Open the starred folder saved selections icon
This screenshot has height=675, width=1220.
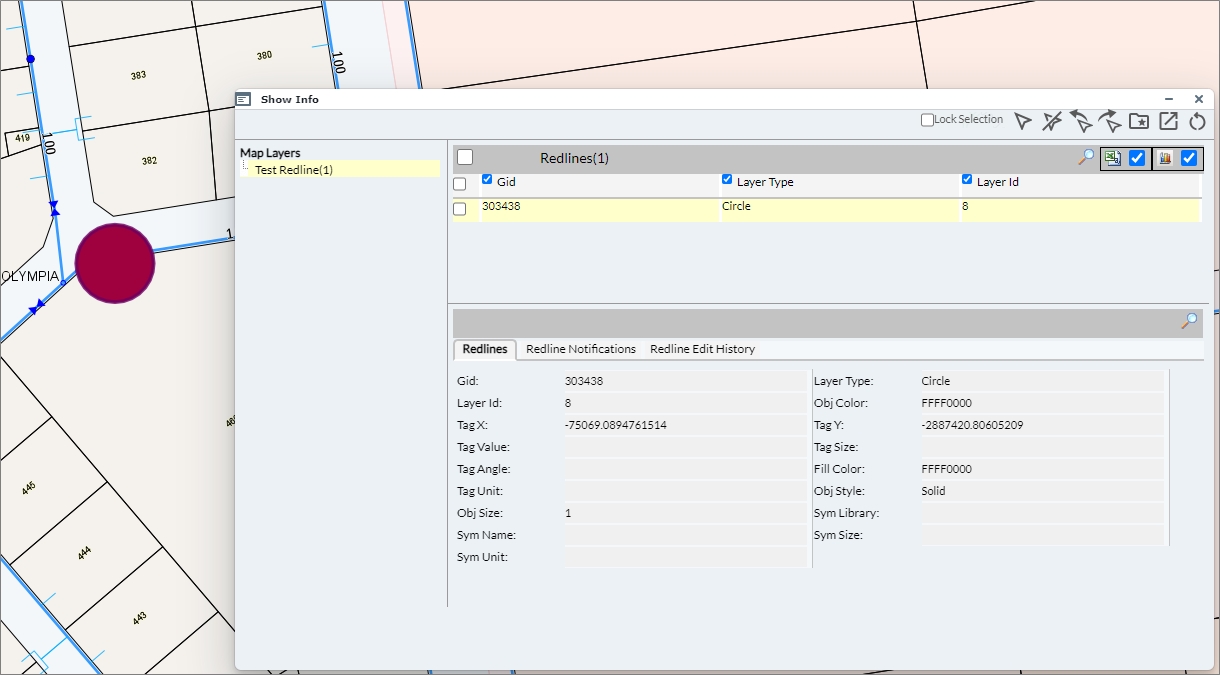tap(1139, 121)
